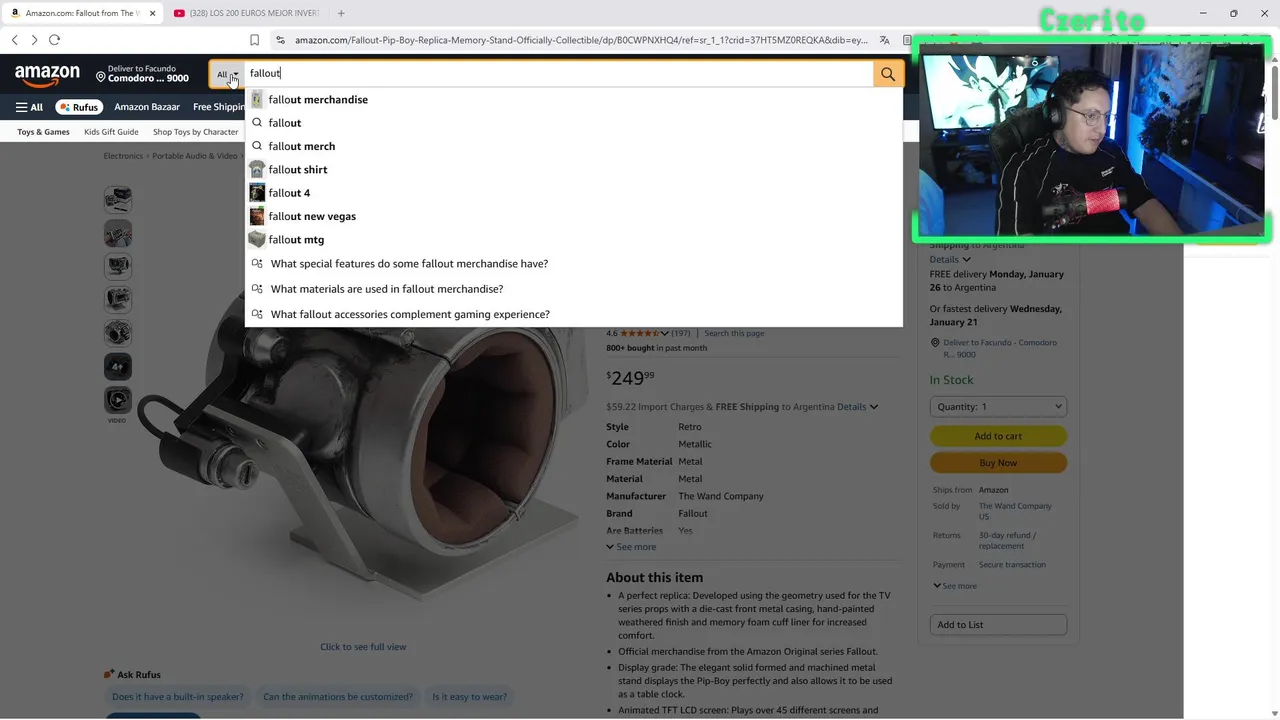This screenshot has width=1280, height=720.
Task: Expand the star rating popover chevron
Action: click(x=664, y=333)
